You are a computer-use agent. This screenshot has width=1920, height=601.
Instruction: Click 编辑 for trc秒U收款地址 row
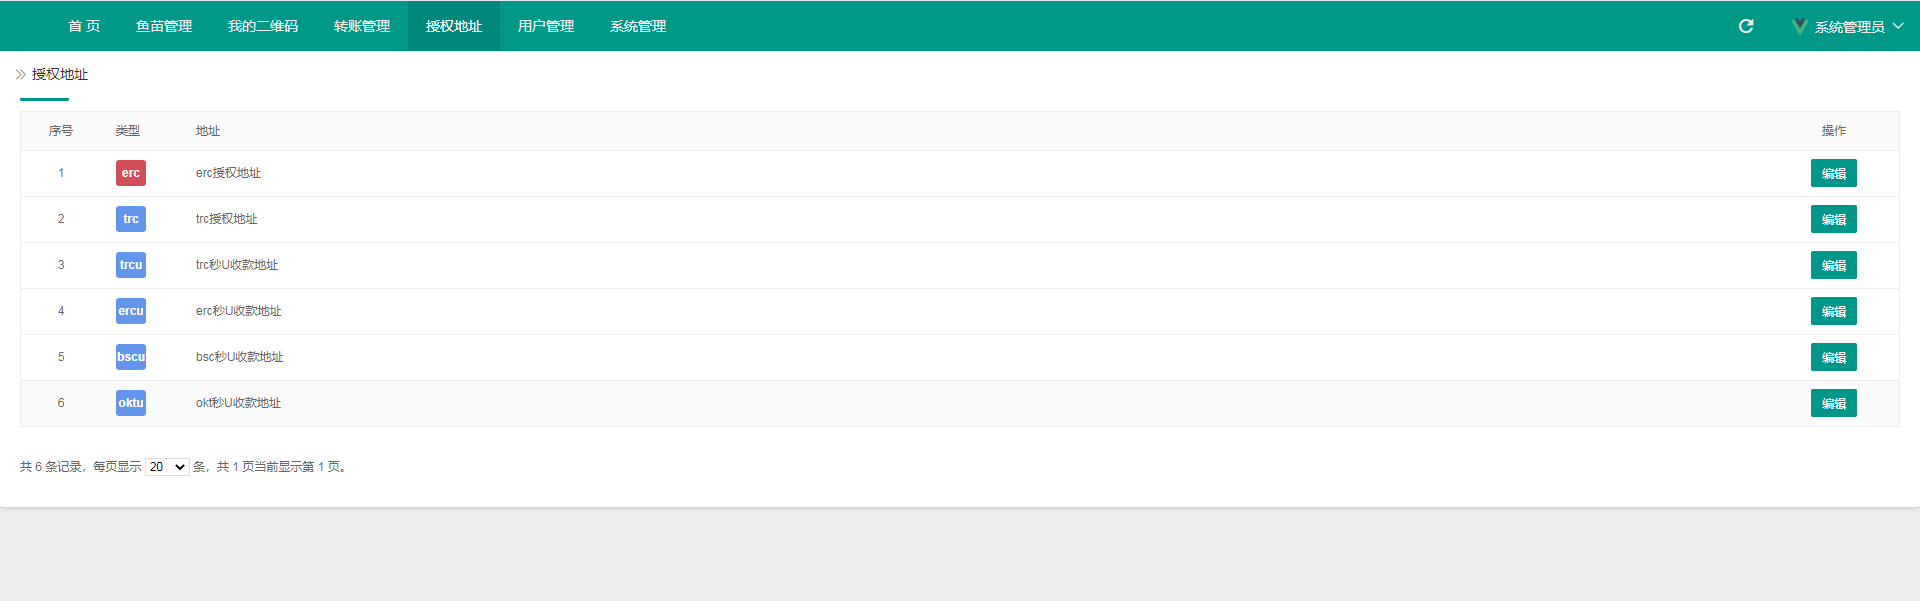coord(1833,265)
